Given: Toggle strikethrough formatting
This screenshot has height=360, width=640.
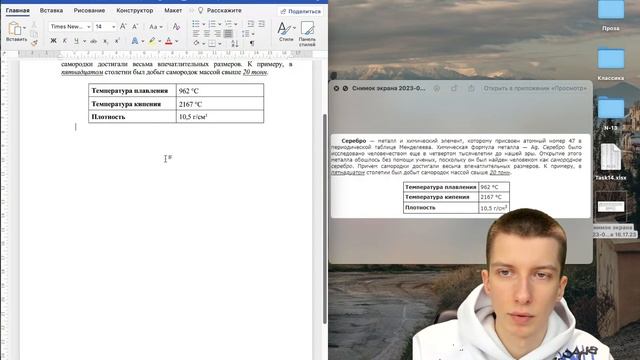Looking at the screenshot, I should click(93, 41).
